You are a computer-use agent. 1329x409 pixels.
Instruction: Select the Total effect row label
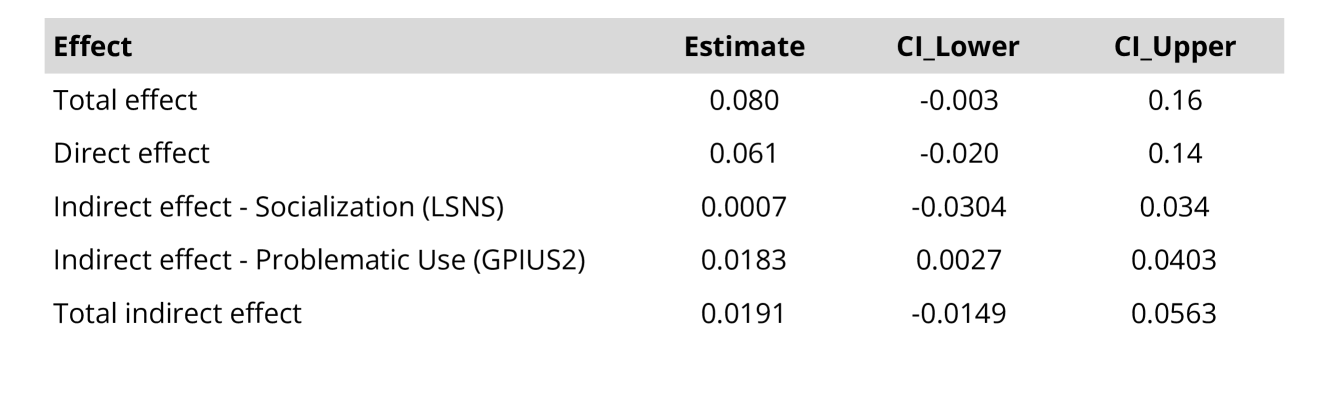point(125,100)
